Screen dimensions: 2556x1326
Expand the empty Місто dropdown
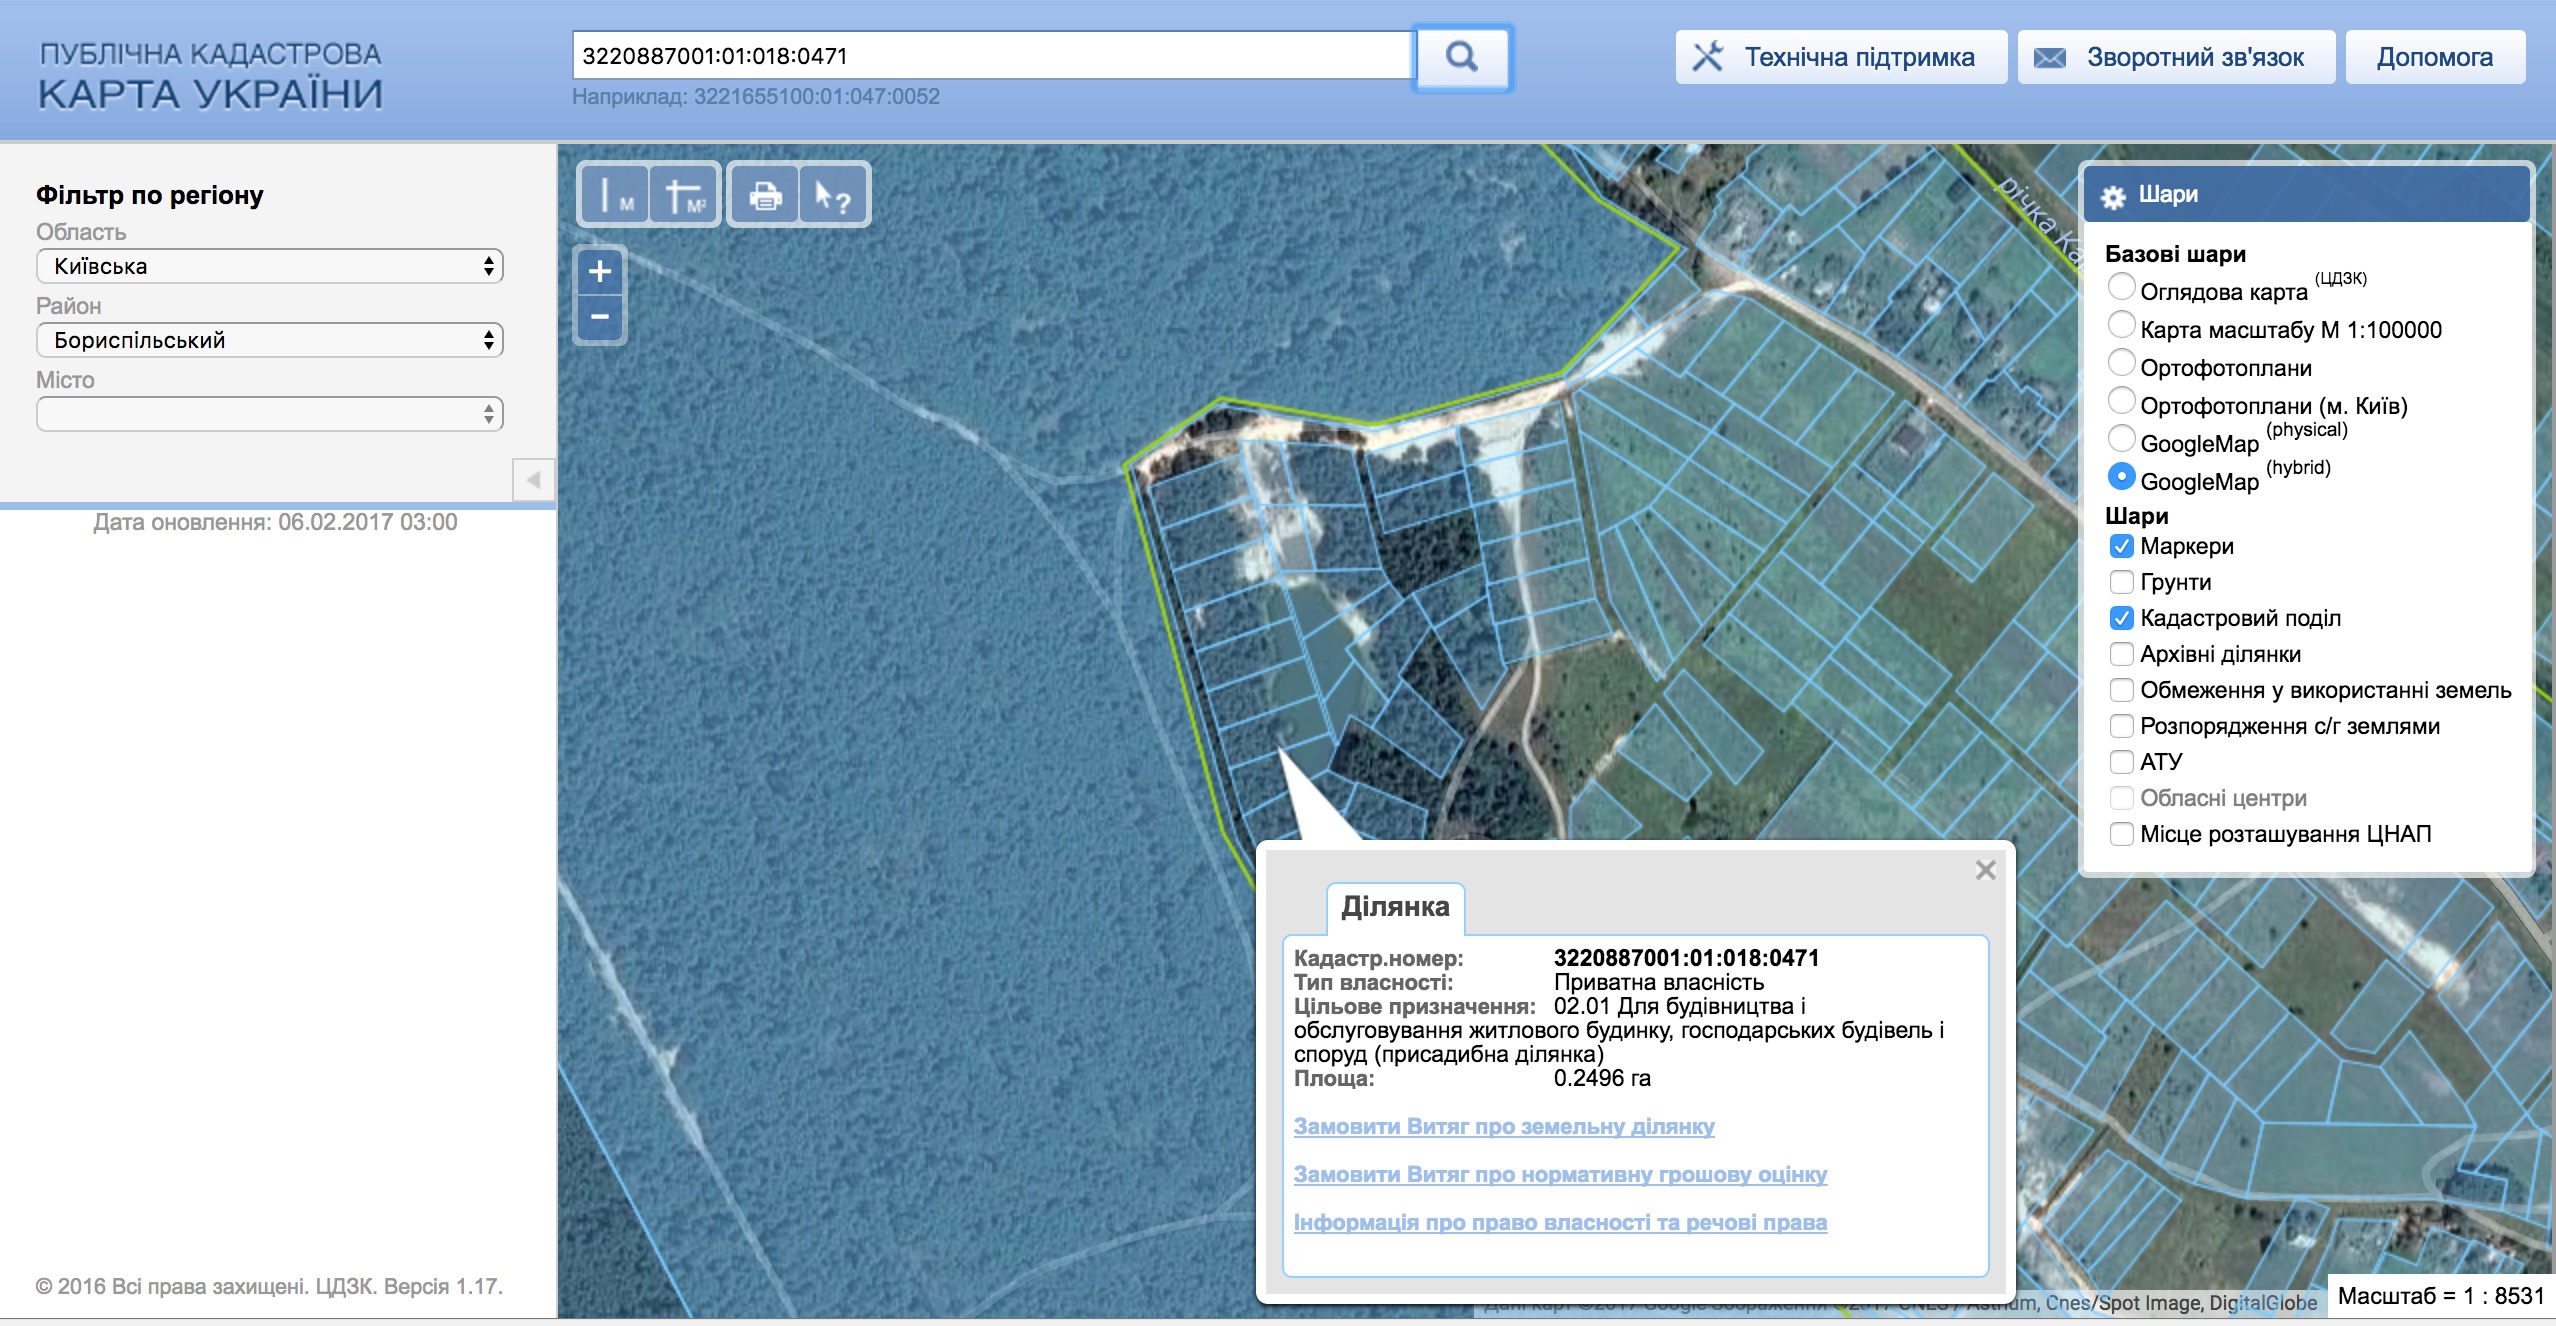[269, 414]
